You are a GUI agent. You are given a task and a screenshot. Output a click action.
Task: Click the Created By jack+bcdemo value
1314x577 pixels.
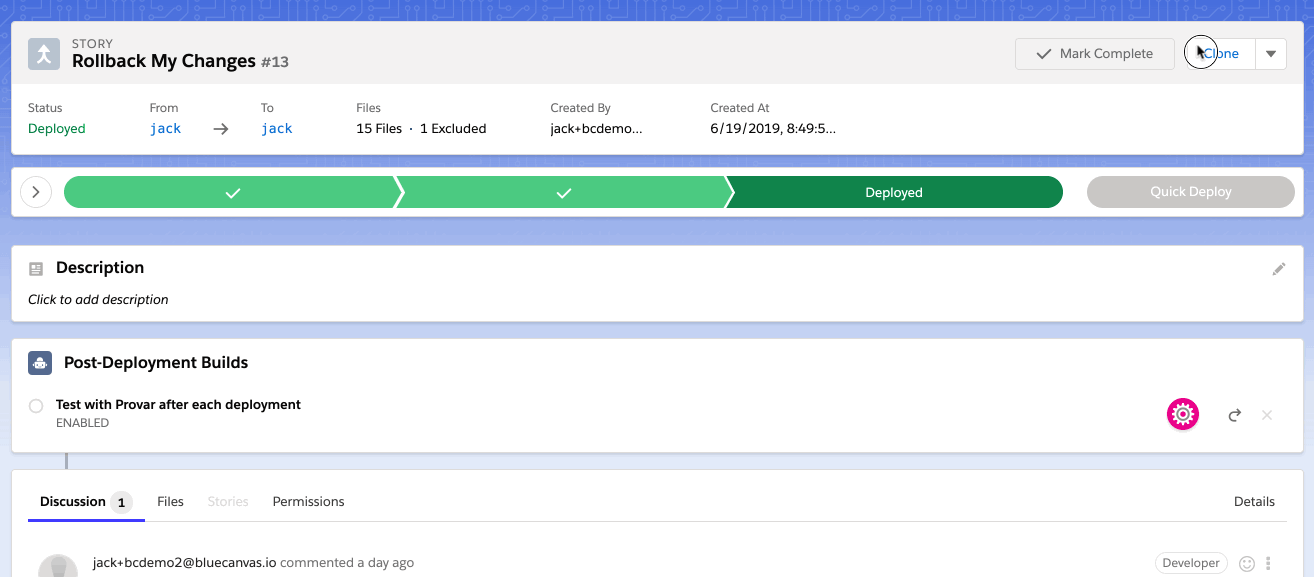click(x=596, y=128)
